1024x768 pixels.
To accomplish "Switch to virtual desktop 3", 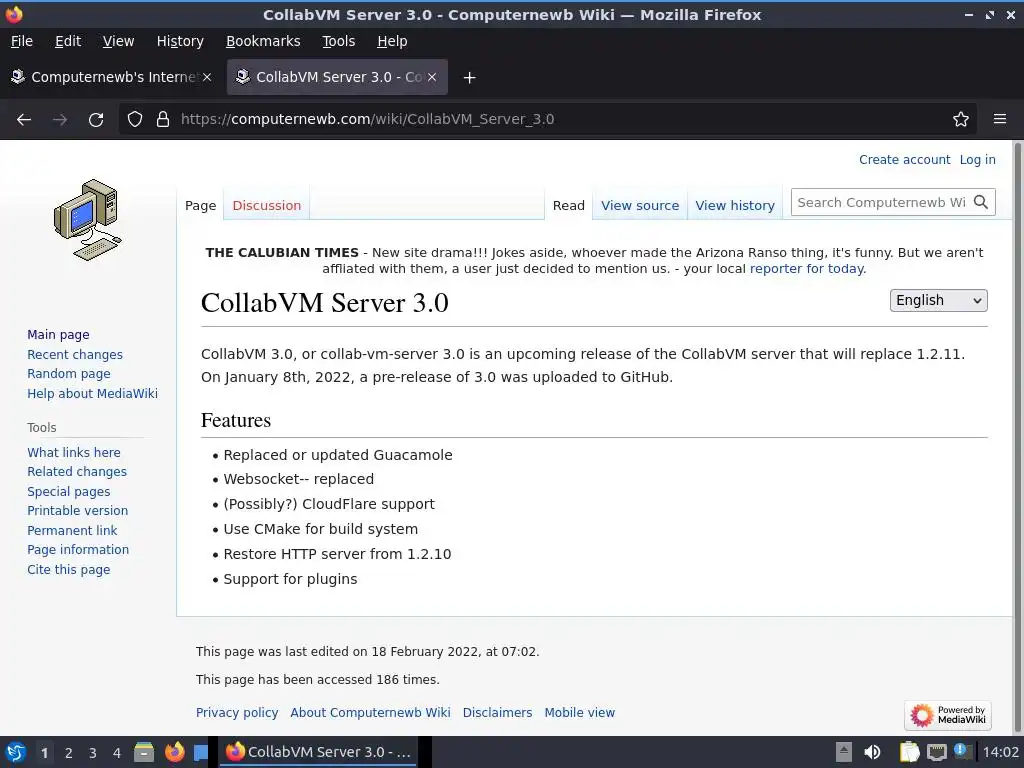I will tap(93, 753).
